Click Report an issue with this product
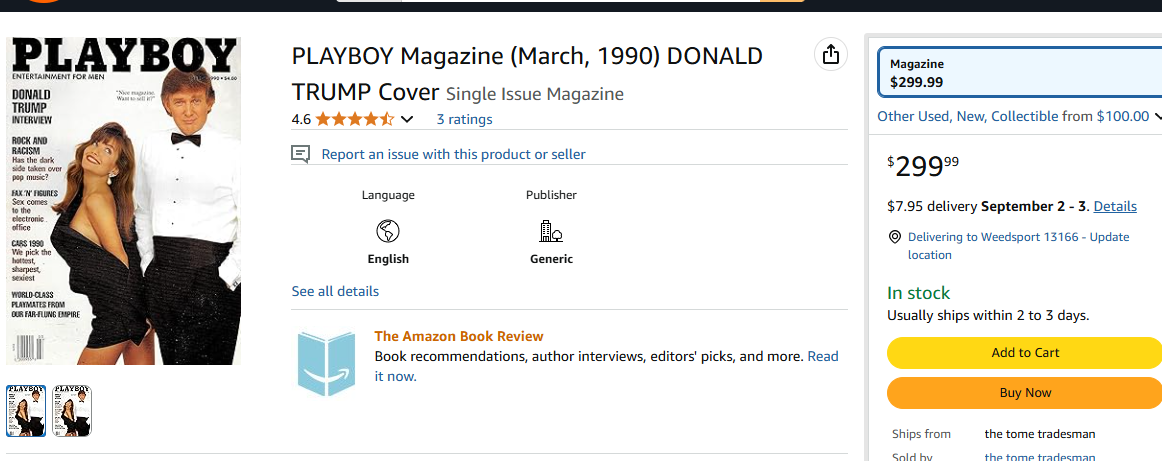Image resolution: width=1162 pixels, height=461 pixels. (453, 154)
